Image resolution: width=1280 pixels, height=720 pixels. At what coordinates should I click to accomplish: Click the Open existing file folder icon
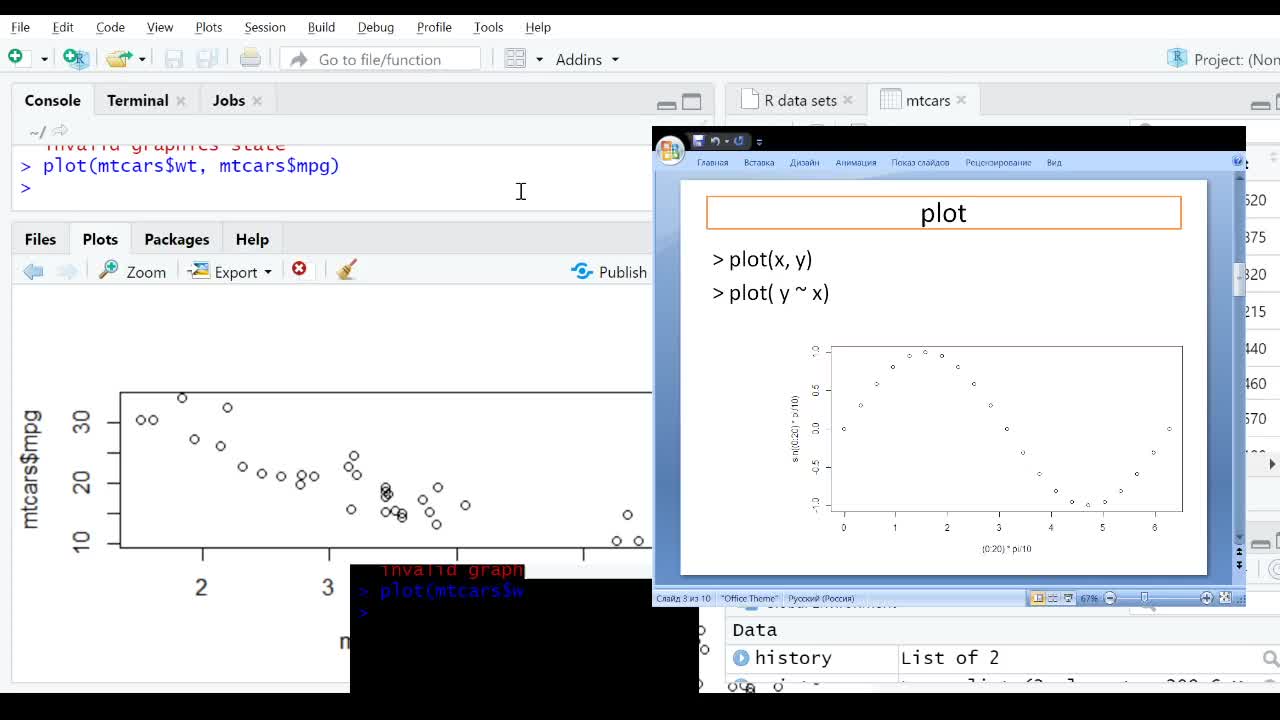pyautogui.click(x=118, y=59)
